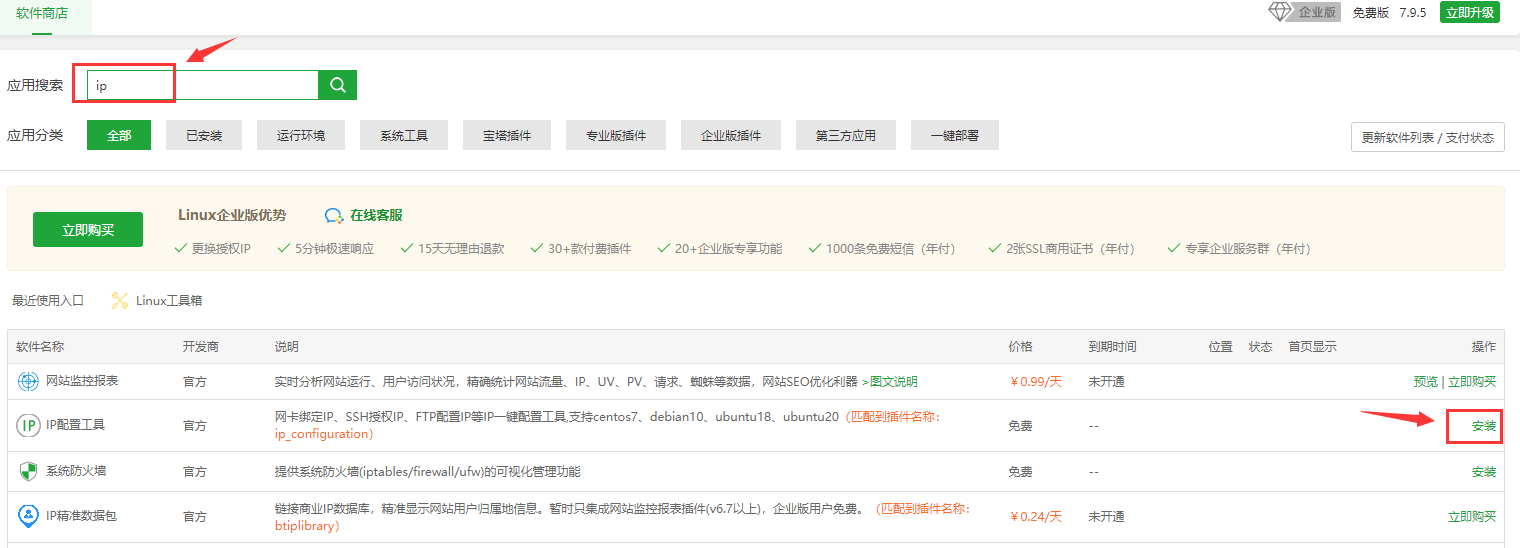The image size is (1520, 548).
Task: Select the 运行环境 category filter
Action: [x=301, y=135]
